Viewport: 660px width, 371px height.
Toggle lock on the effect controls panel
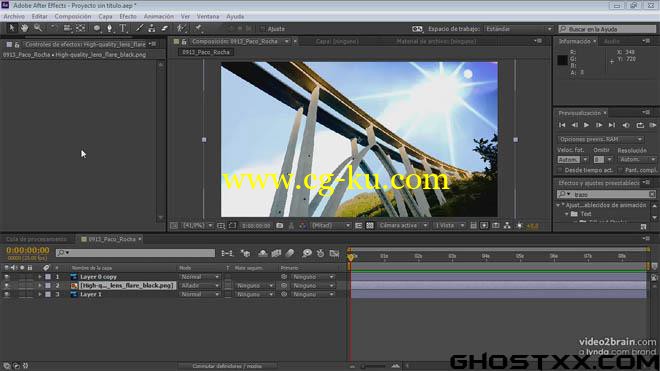(x=17, y=44)
